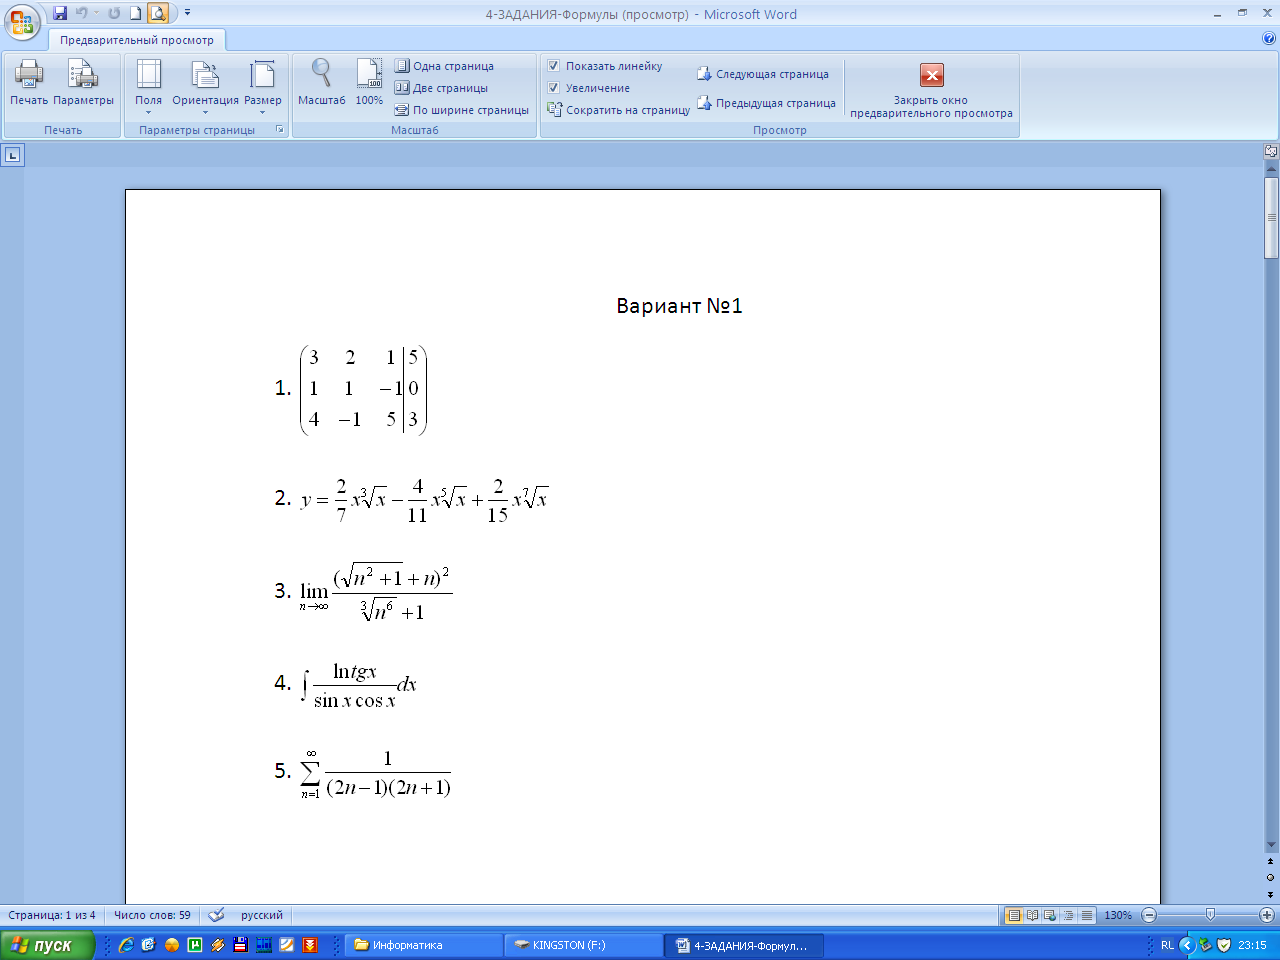Click the Печать printer icon
This screenshot has width=1280, height=960.
[x=29, y=83]
